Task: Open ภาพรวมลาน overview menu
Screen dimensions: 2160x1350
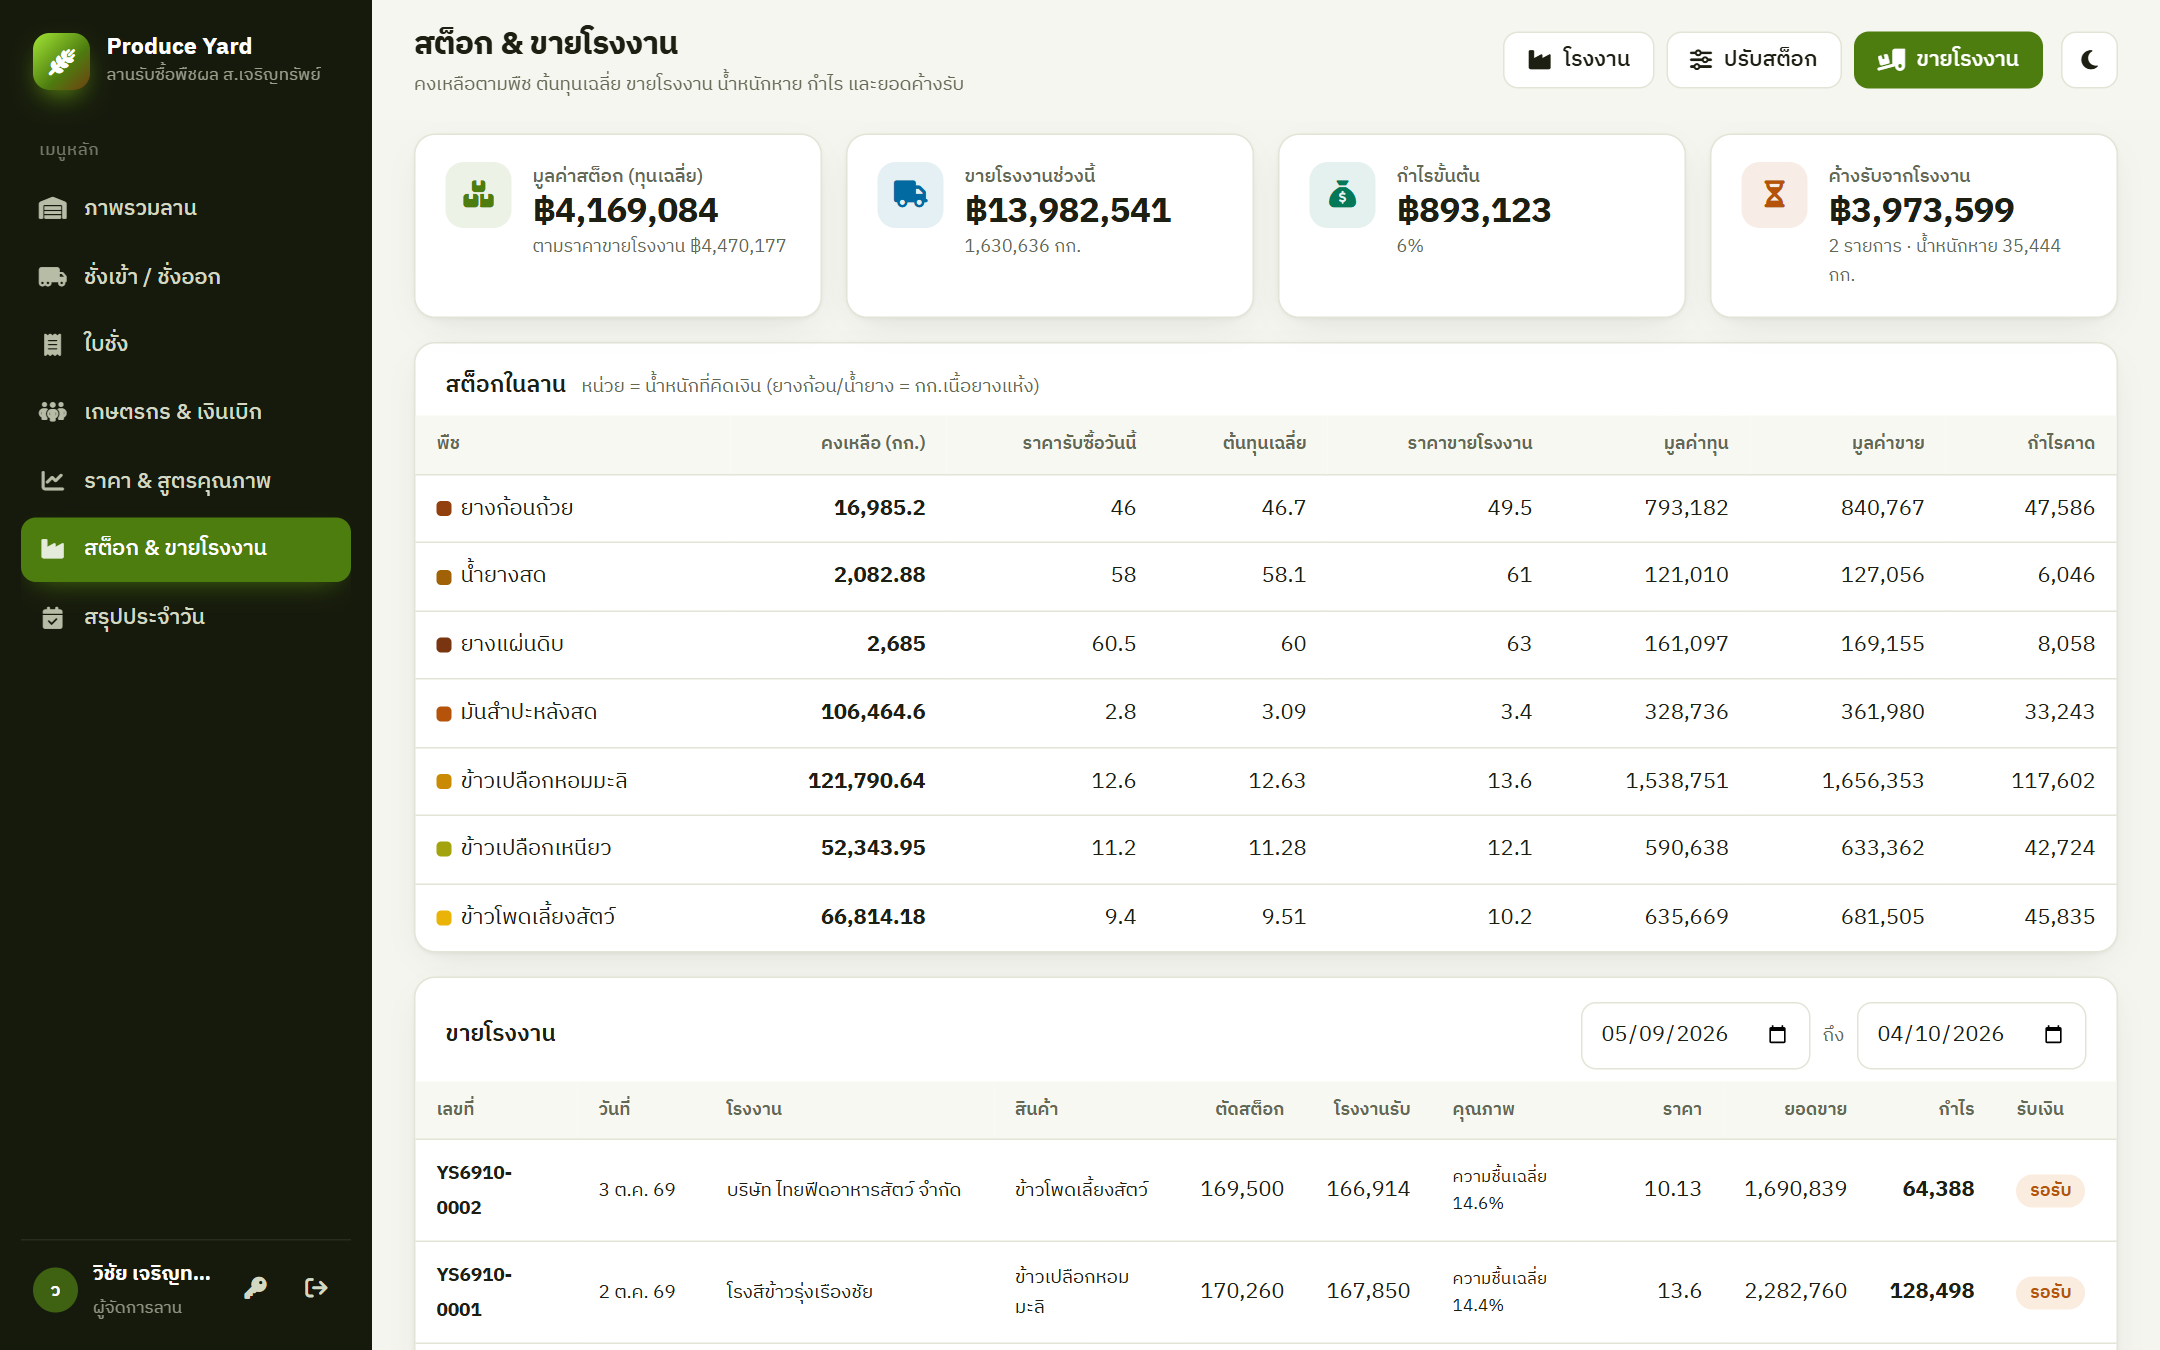Action: coord(186,208)
